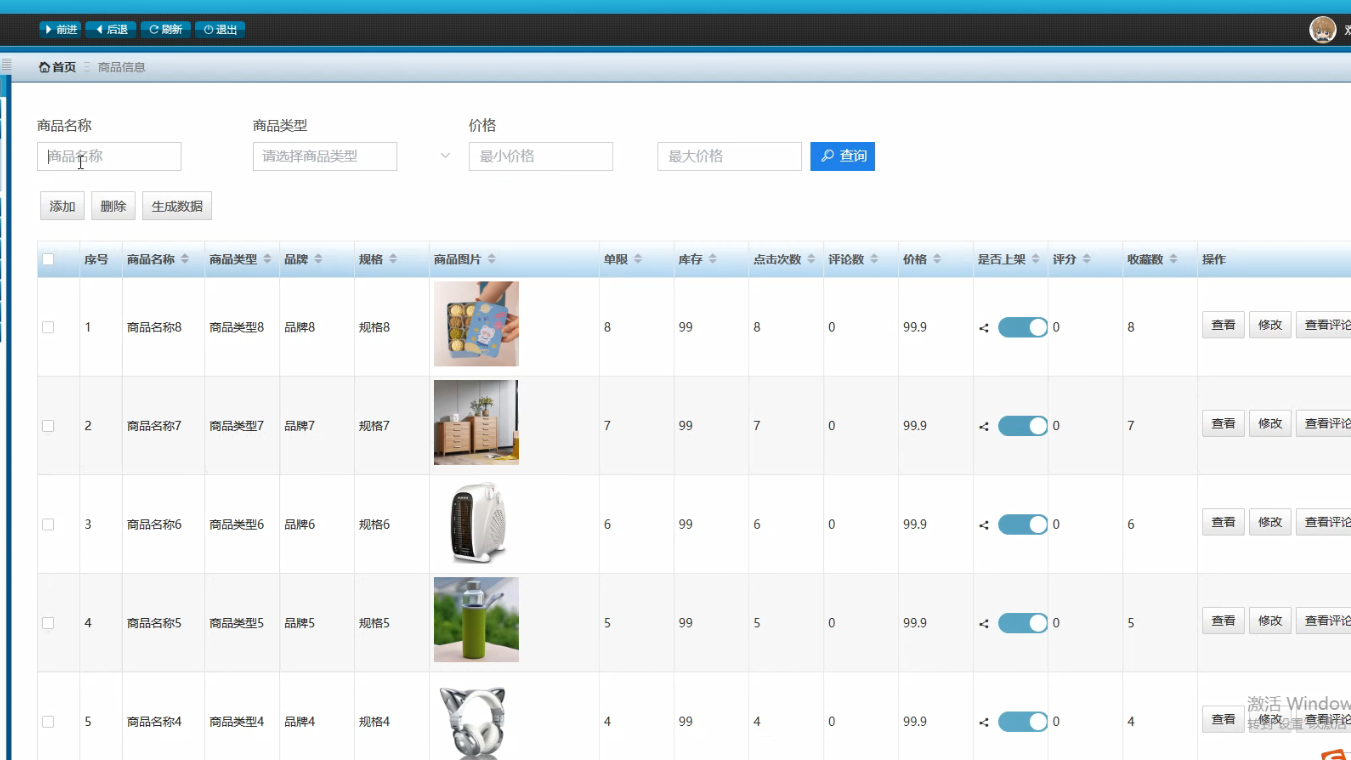Sort by 库存 column arrows
This screenshot has height=760, width=1351.
coord(712,259)
